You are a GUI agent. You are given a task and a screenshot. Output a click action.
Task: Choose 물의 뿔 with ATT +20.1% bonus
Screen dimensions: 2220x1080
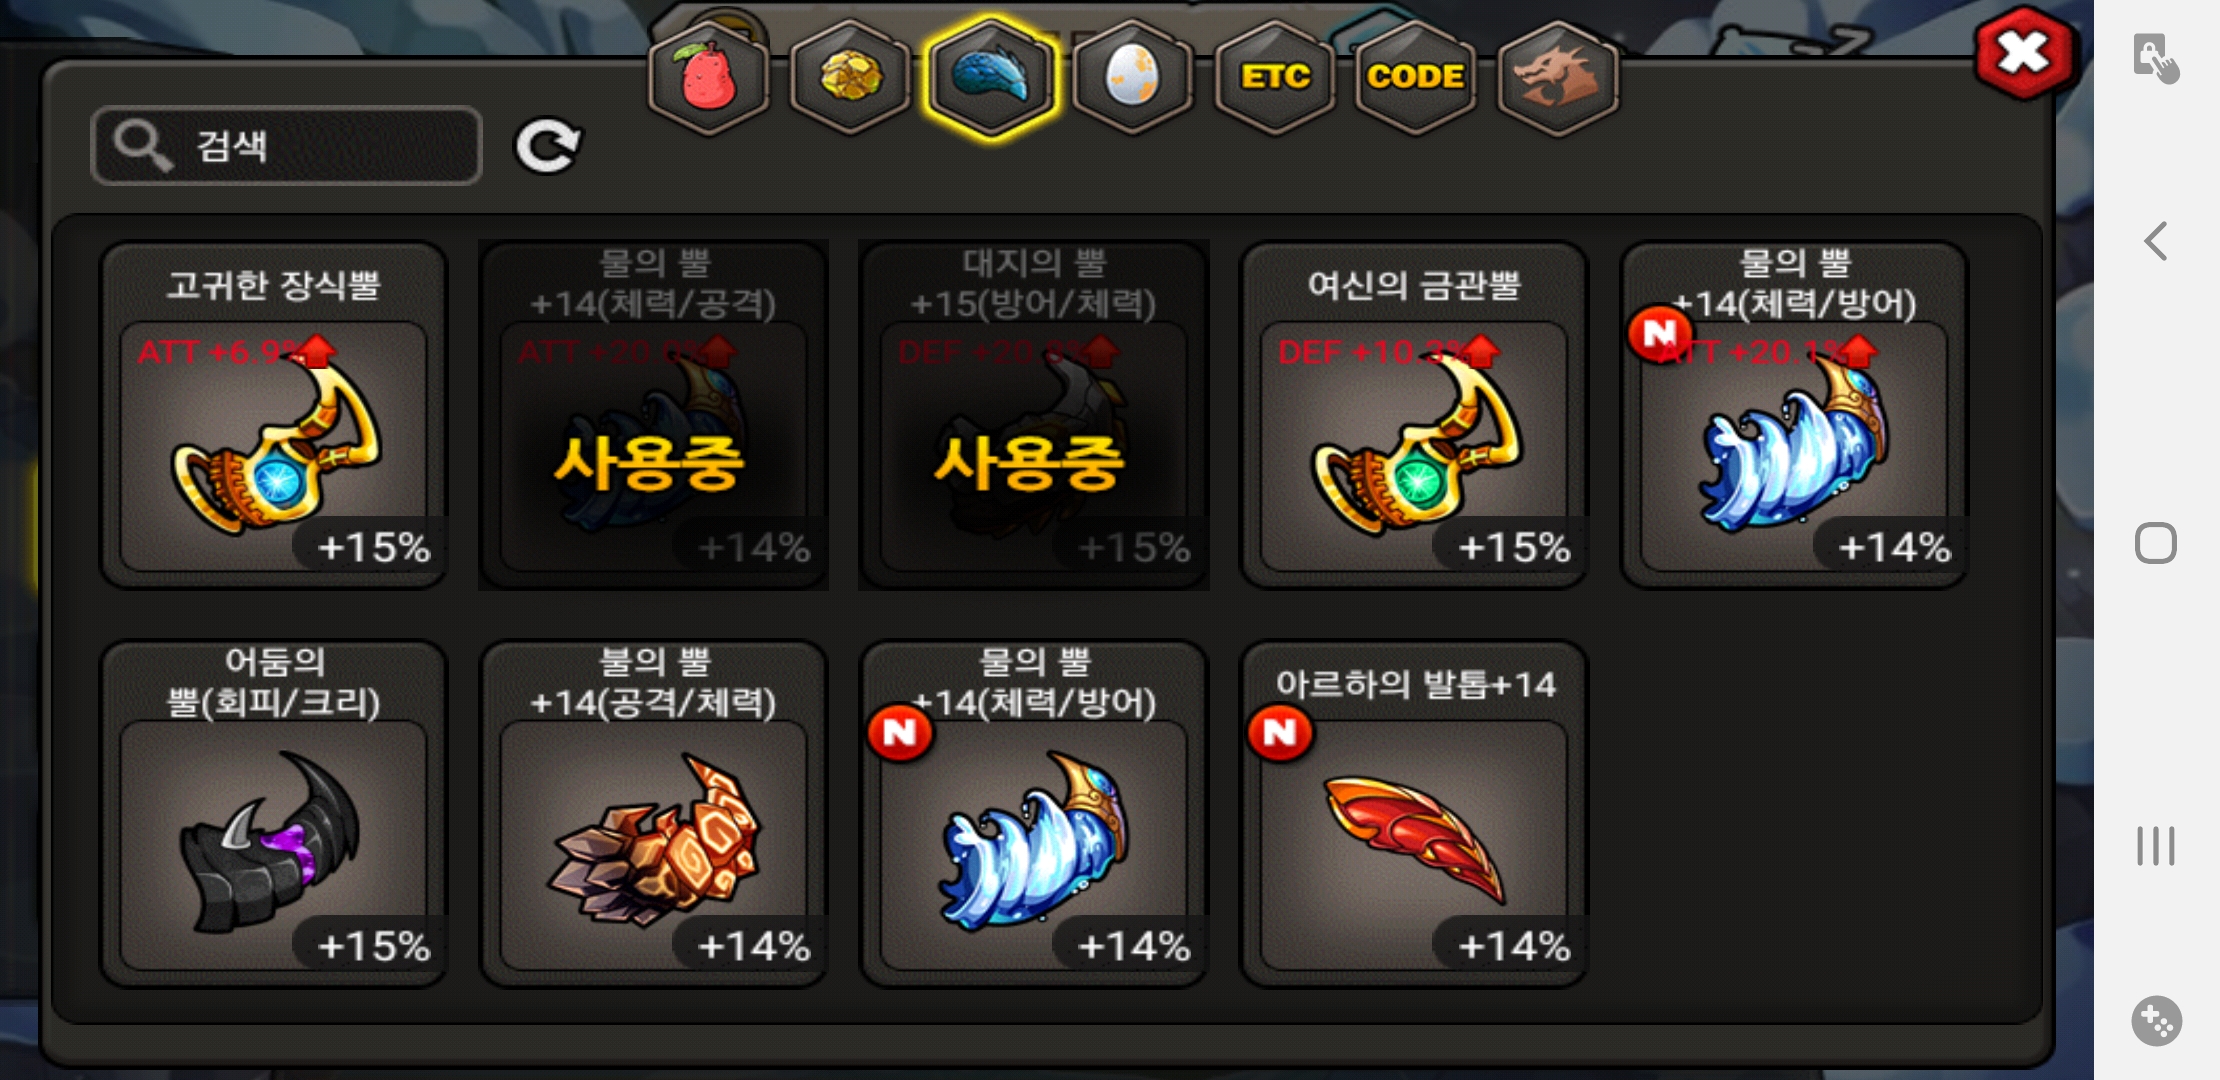pyautogui.click(x=1794, y=415)
